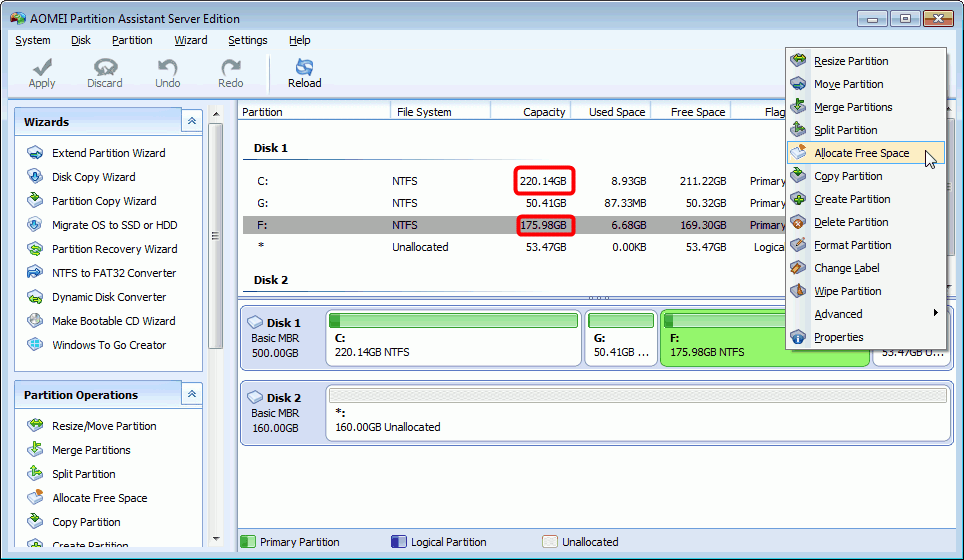Click Resize/Move Partition icon in sidebar
This screenshot has width=964, height=560.
(x=35, y=425)
